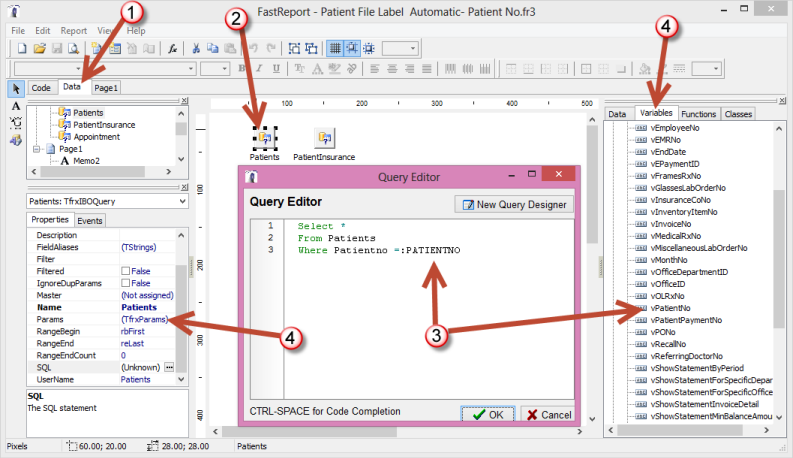Toggle the IgnoreDupParams property checkbox
Viewport: 793px width, 458px height.
tap(125, 283)
